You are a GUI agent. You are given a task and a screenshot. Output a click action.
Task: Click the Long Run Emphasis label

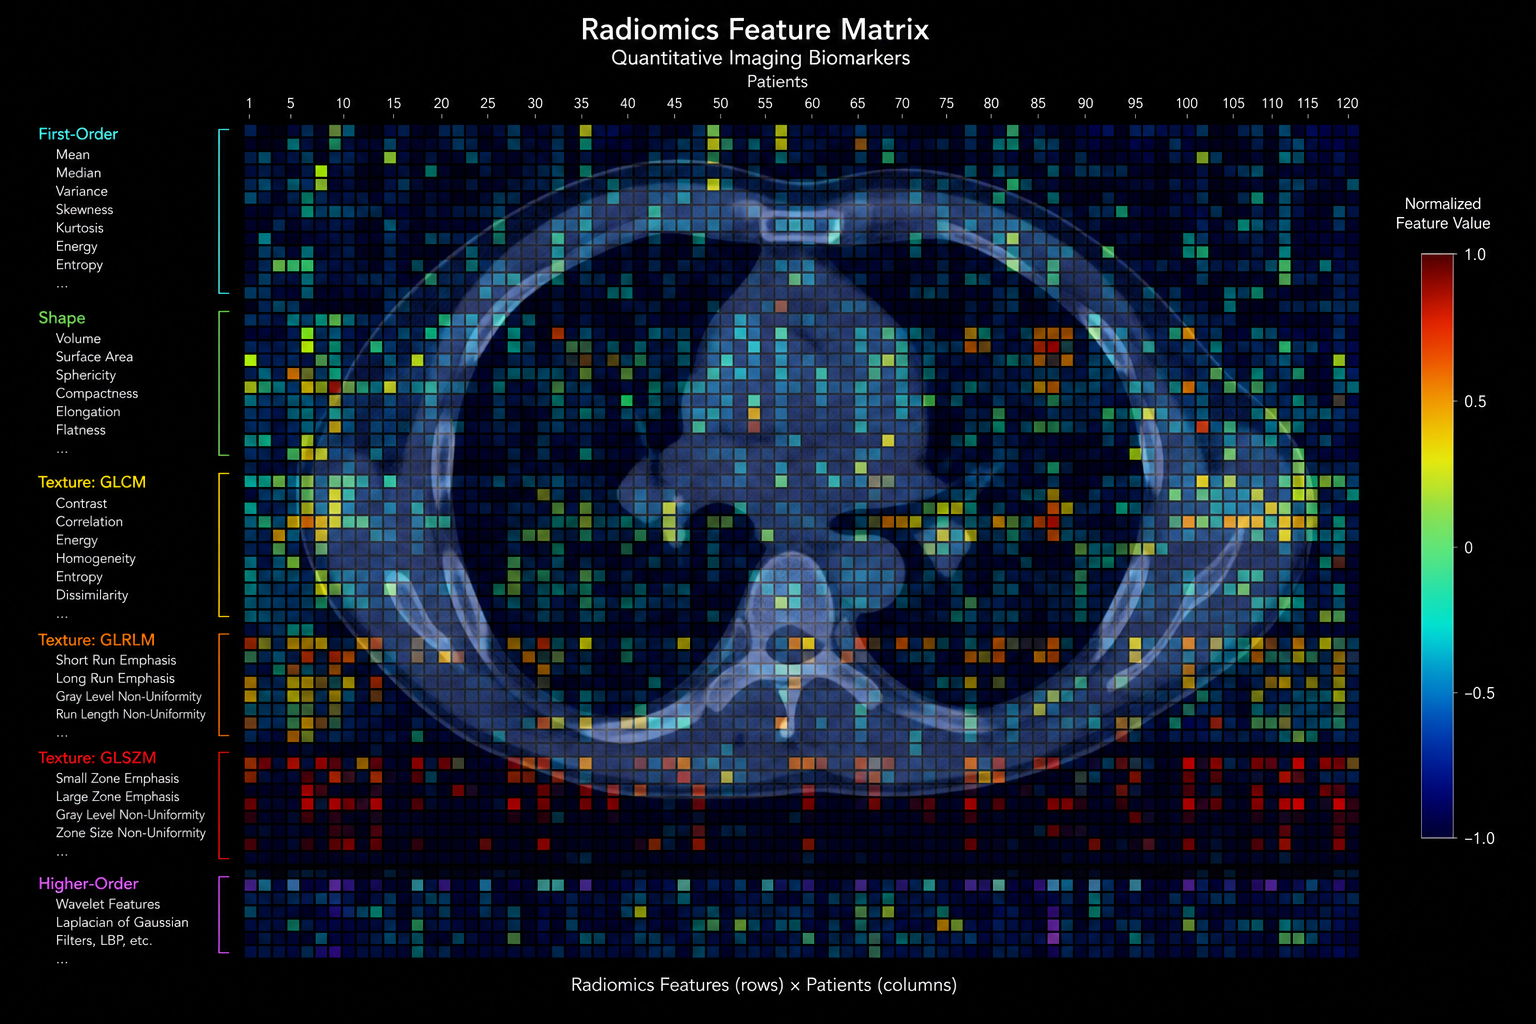[115, 678]
